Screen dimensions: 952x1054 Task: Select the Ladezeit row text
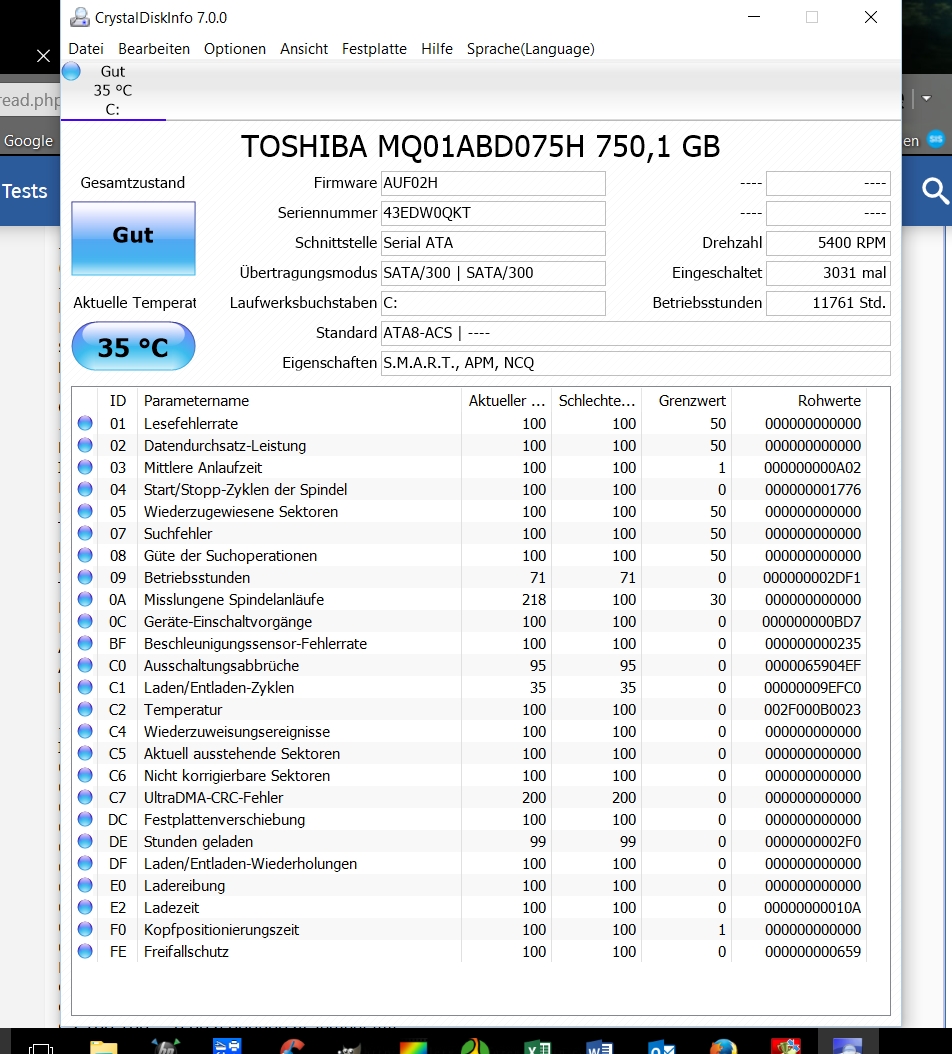171,907
